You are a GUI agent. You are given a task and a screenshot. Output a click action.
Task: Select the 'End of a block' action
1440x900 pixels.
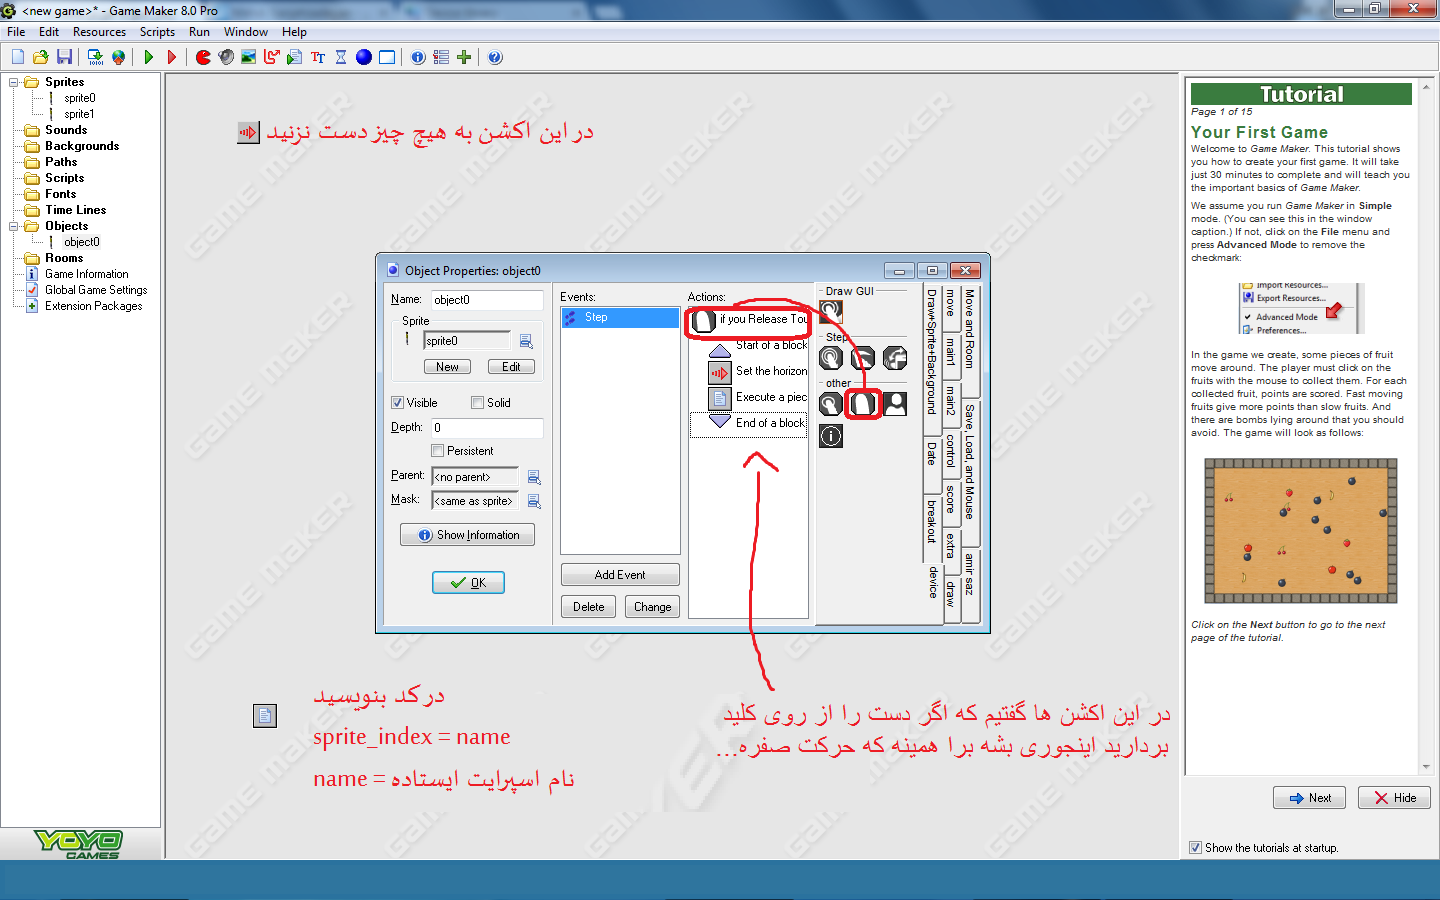(x=749, y=424)
